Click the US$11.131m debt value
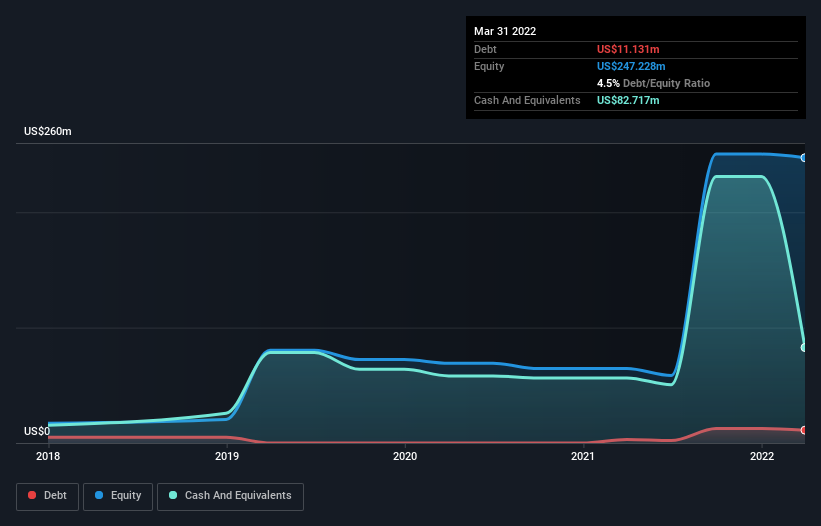 pos(628,49)
